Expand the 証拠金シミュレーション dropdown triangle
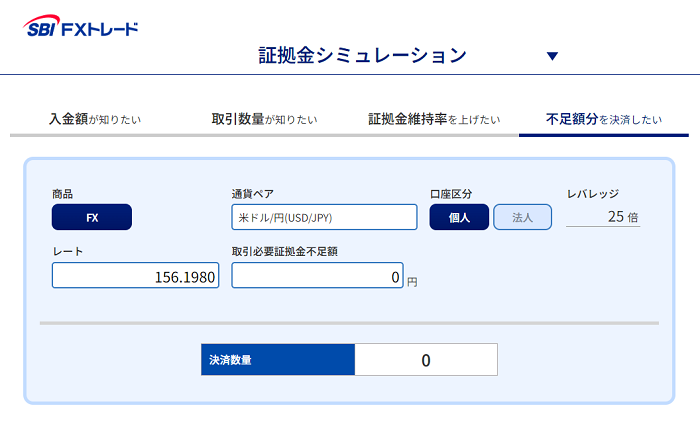This screenshot has width=700, height=424. pyautogui.click(x=552, y=56)
